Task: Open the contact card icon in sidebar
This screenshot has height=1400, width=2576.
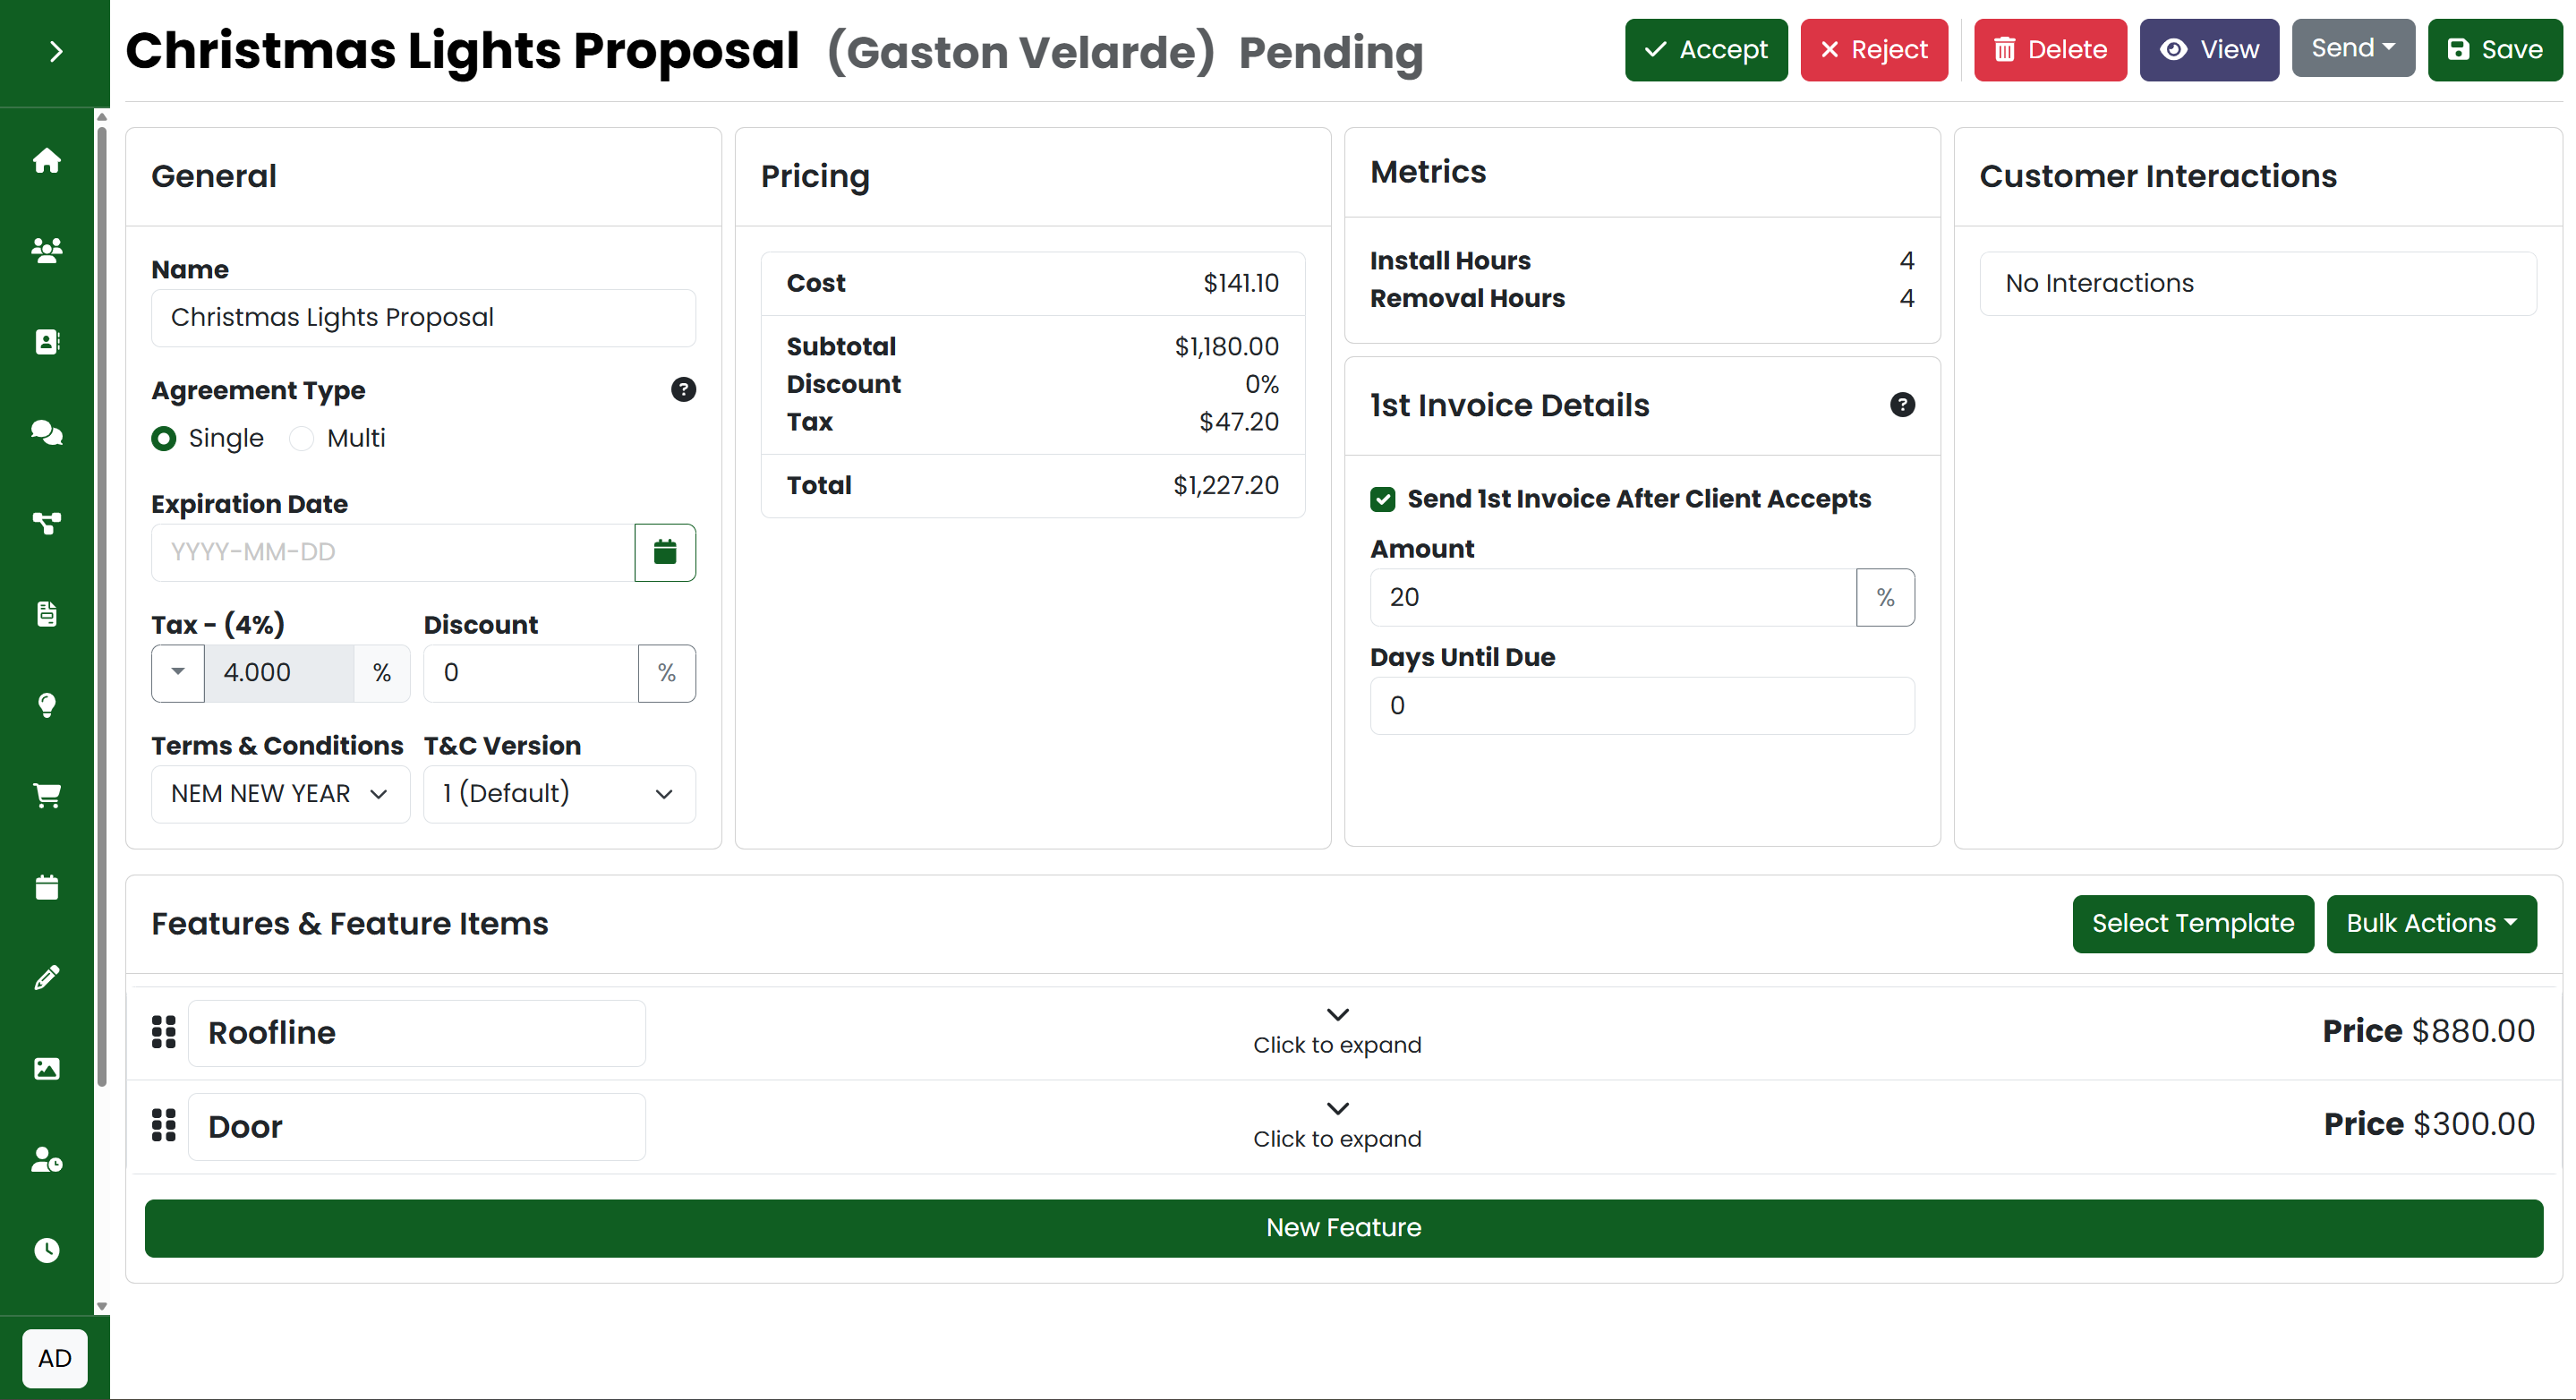Action: (47, 342)
